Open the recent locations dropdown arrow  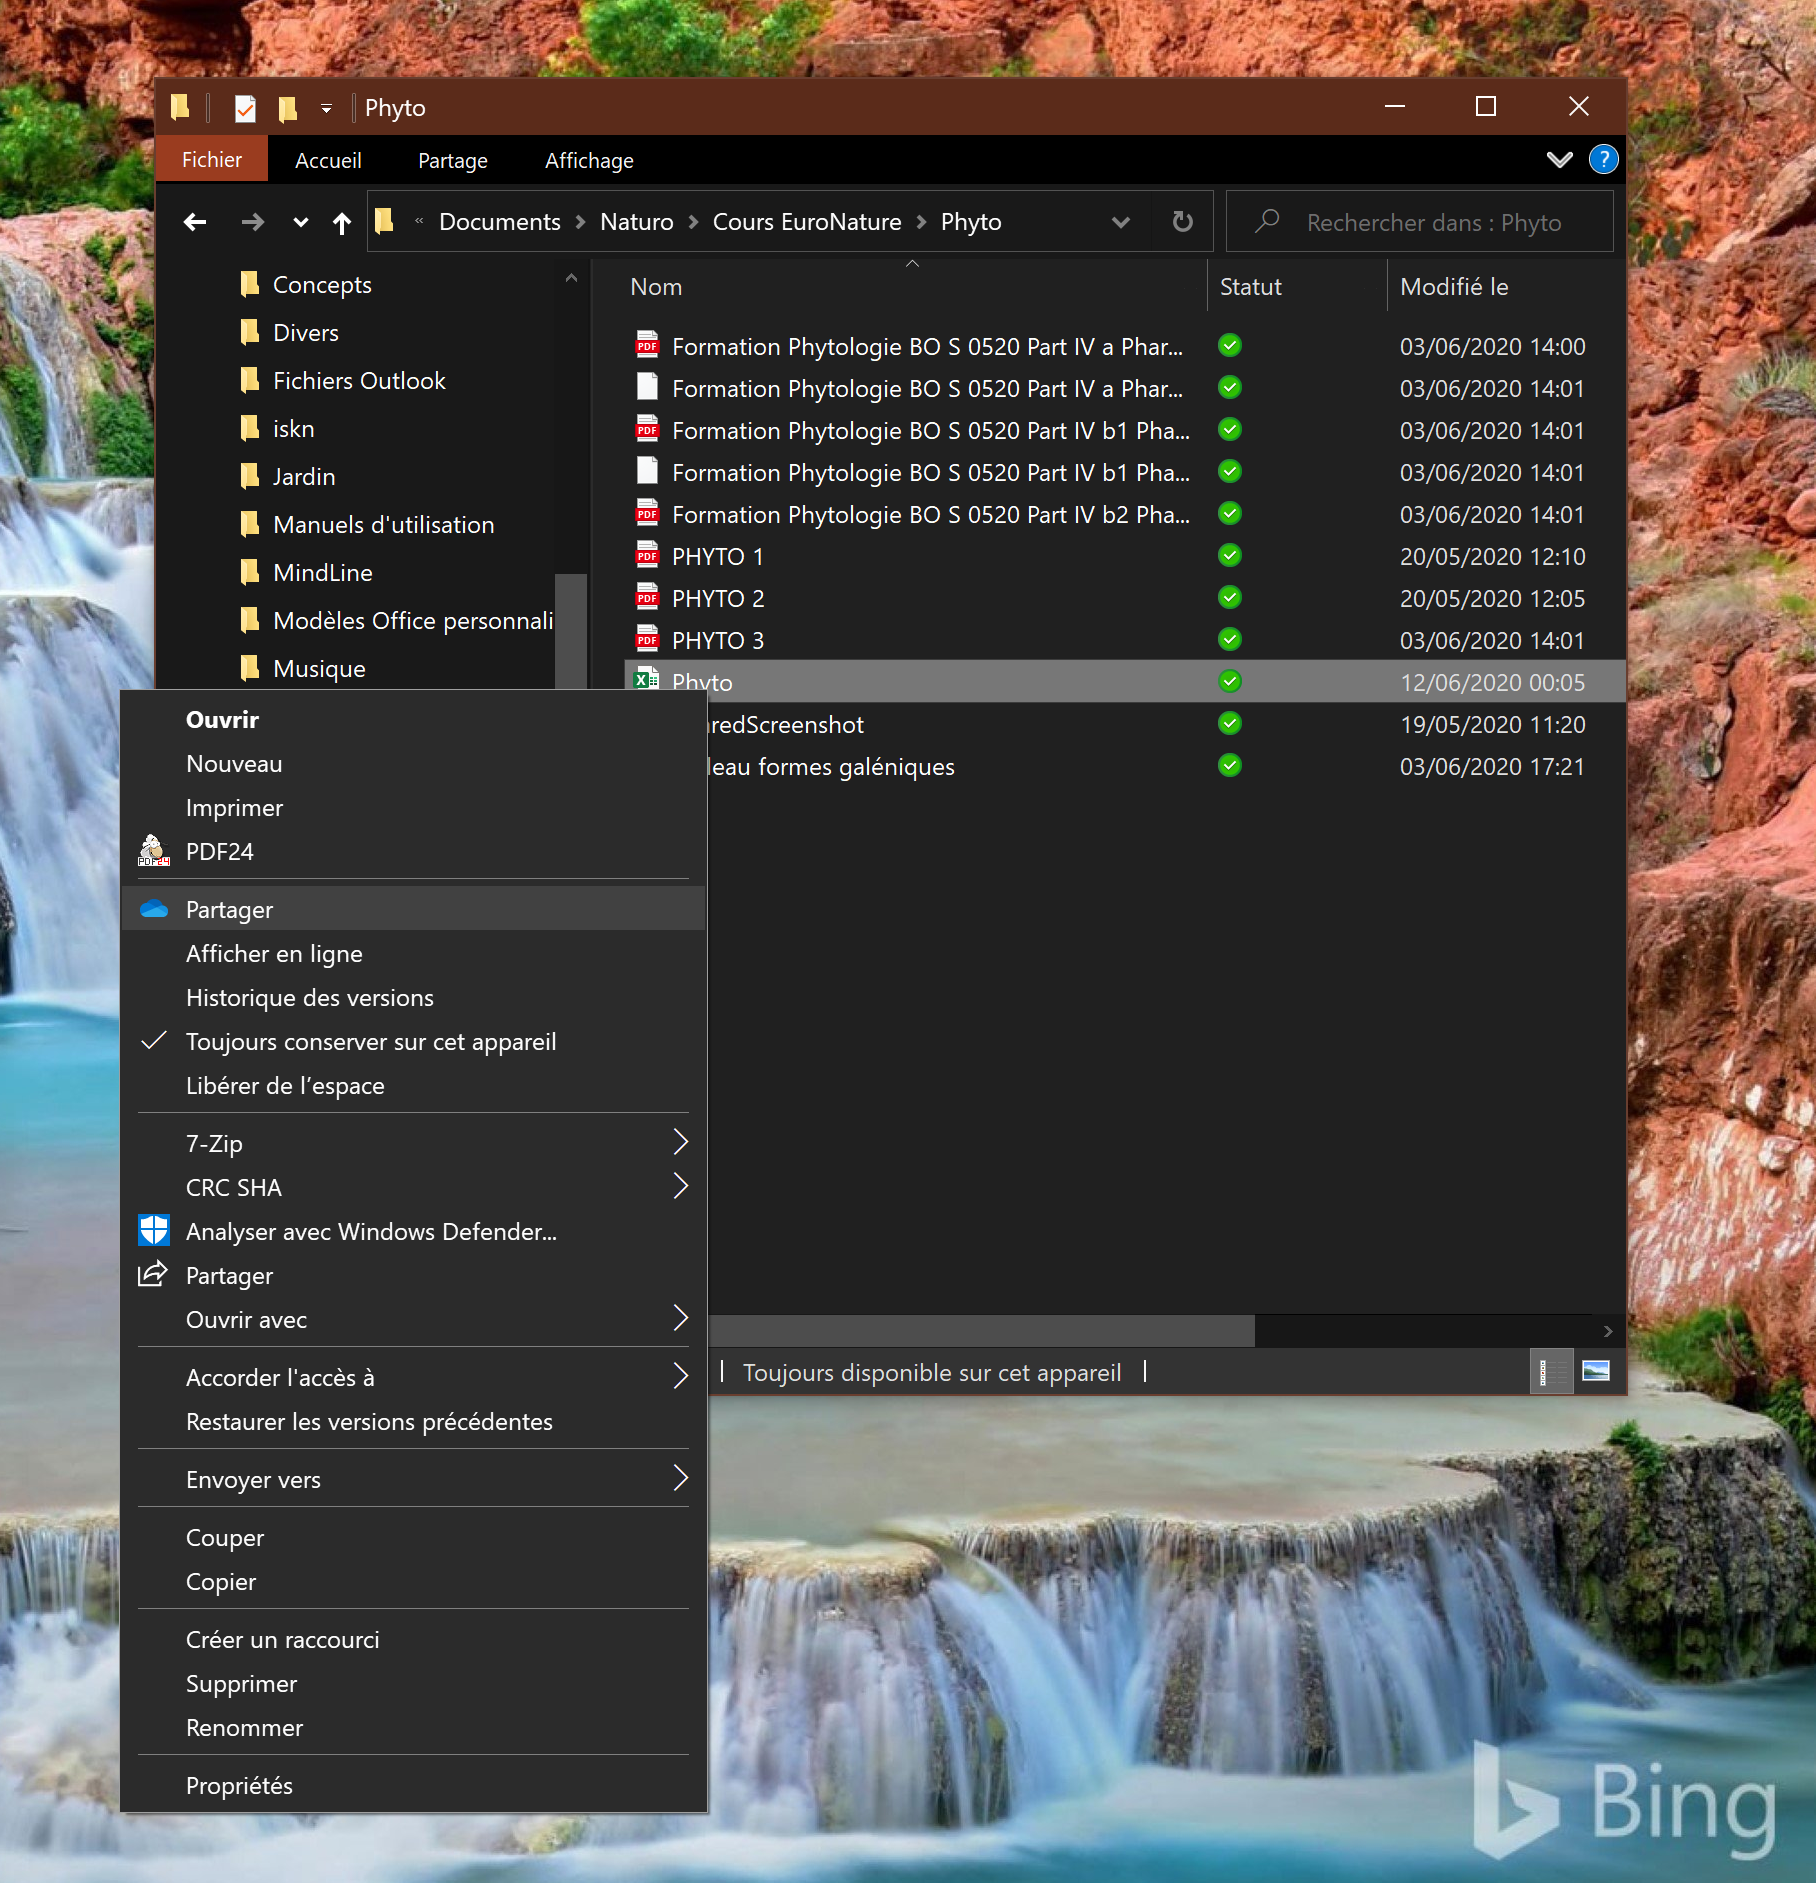[300, 222]
